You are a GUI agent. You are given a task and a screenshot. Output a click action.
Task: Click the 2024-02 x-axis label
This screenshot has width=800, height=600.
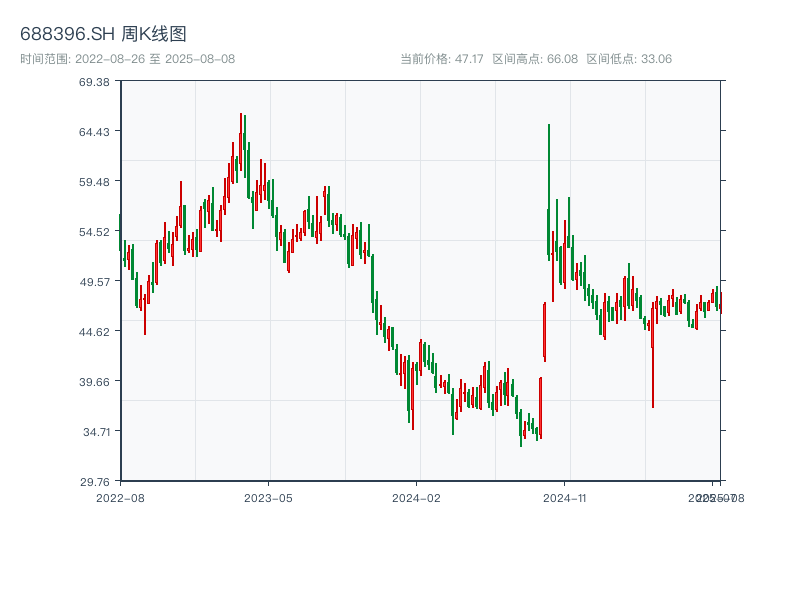[x=416, y=498]
